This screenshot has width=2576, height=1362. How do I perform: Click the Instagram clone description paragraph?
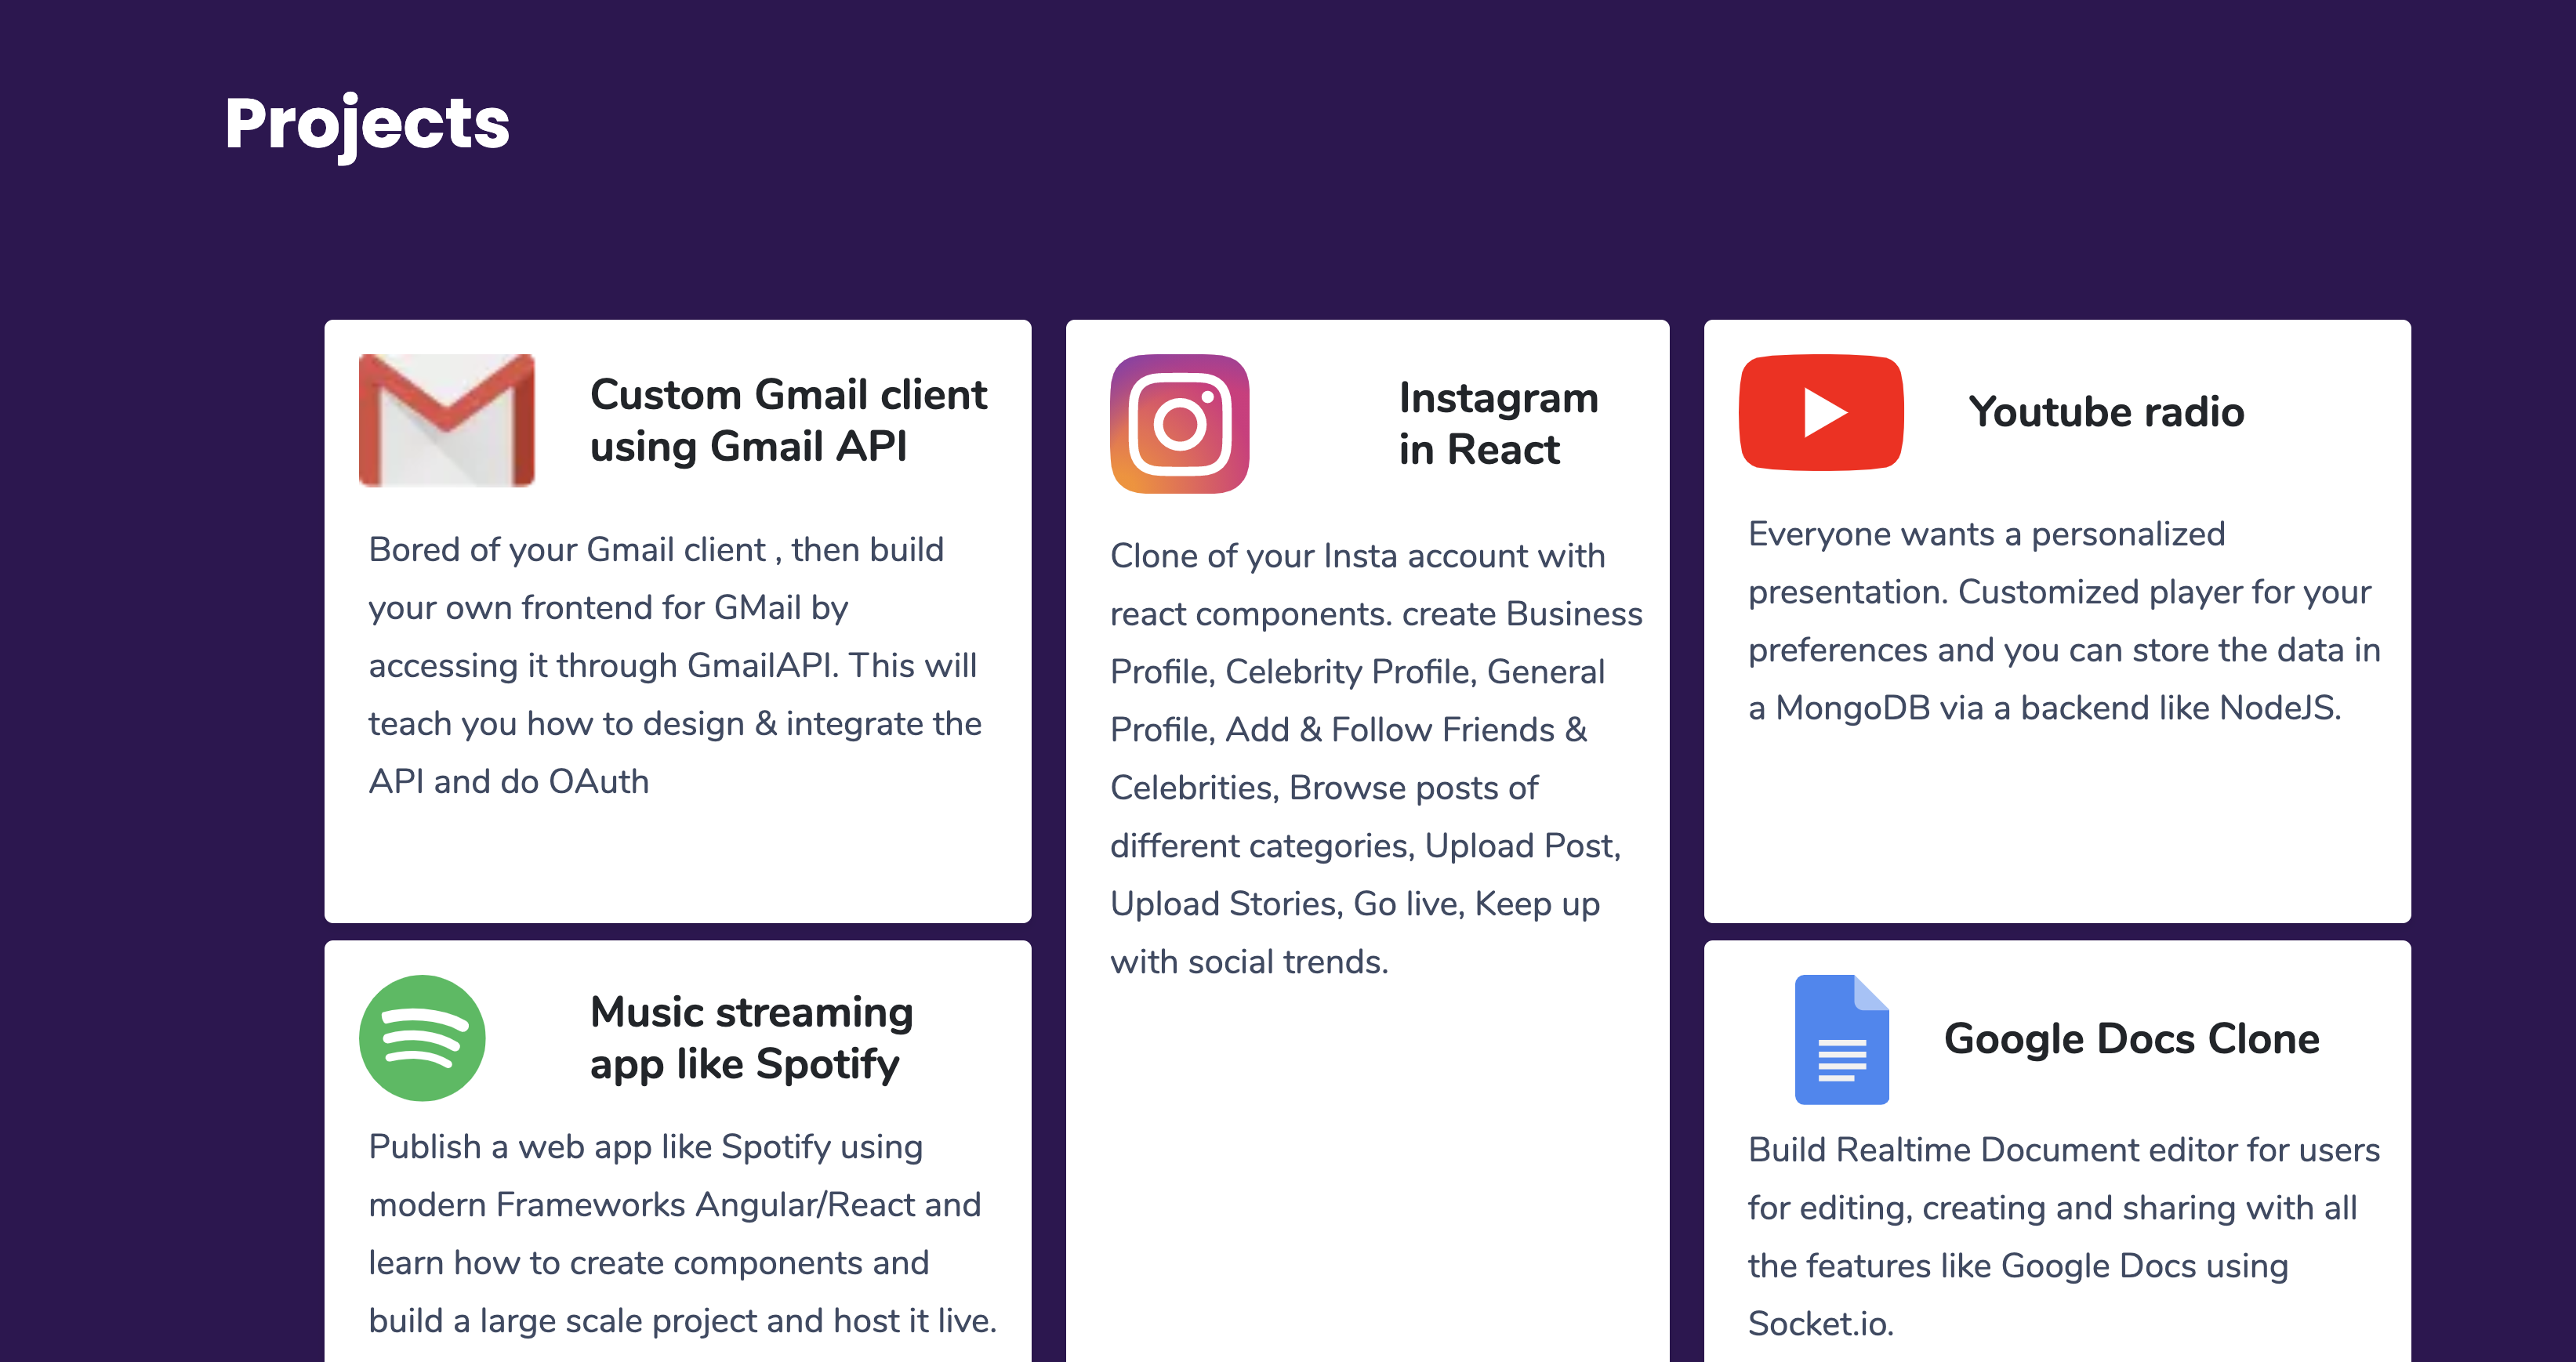pyautogui.click(x=1375, y=758)
